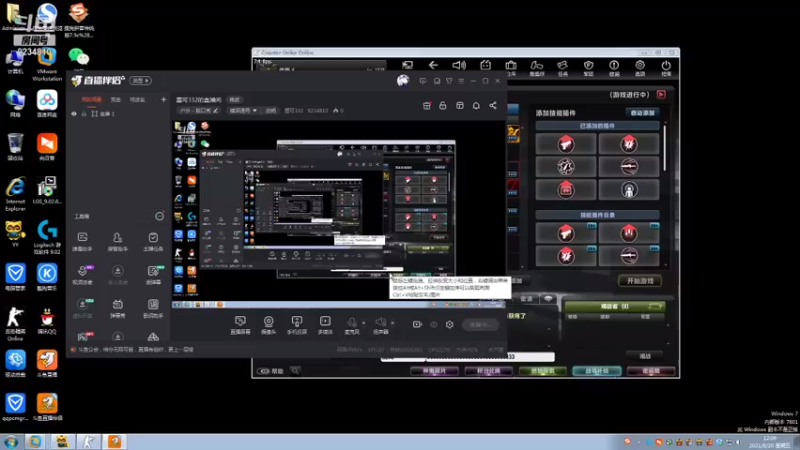Select the leftmost purple bottom tab in Counter-Strike Online

(x=434, y=371)
